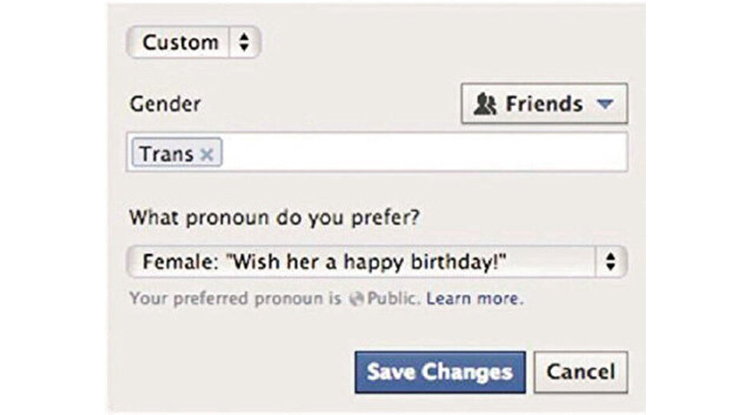
Task: Open the Learn more link
Action: pyautogui.click(x=472, y=299)
